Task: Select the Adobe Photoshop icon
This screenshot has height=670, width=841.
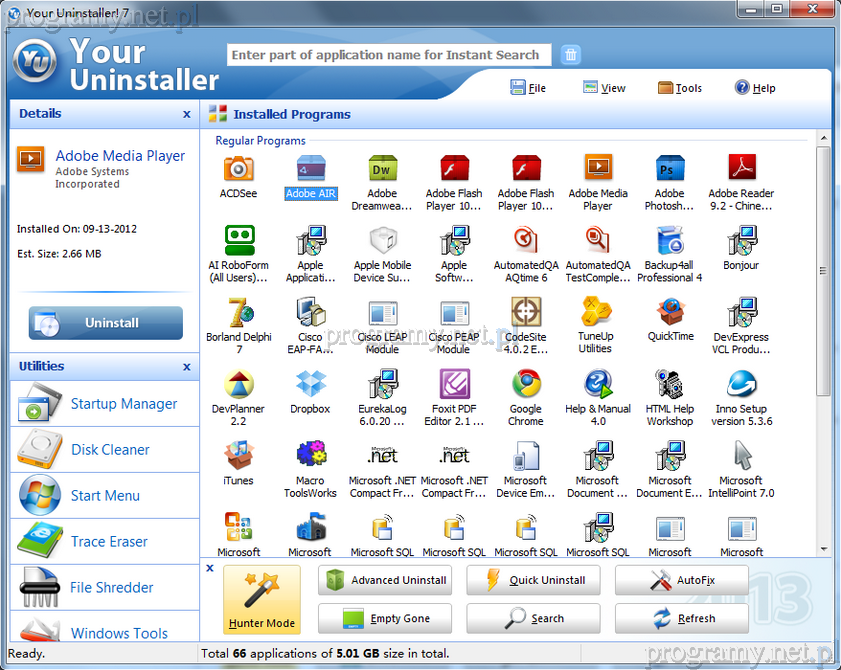Action: tap(670, 169)
